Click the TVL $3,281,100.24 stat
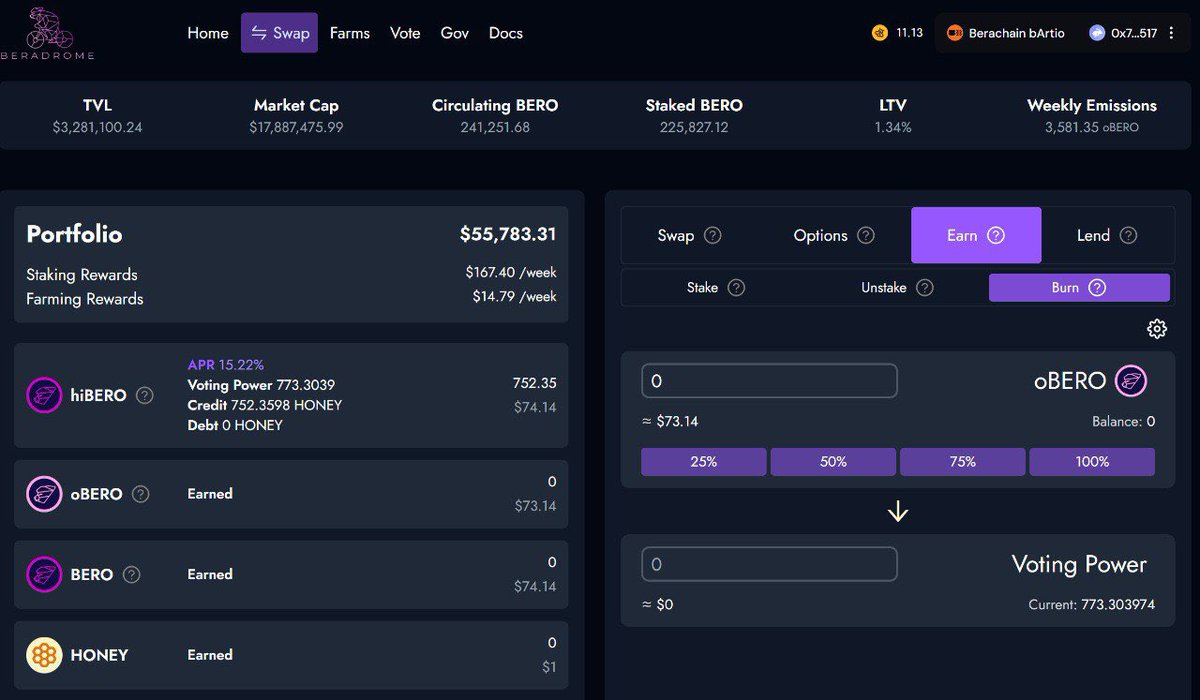 click(x=98, y=116)
